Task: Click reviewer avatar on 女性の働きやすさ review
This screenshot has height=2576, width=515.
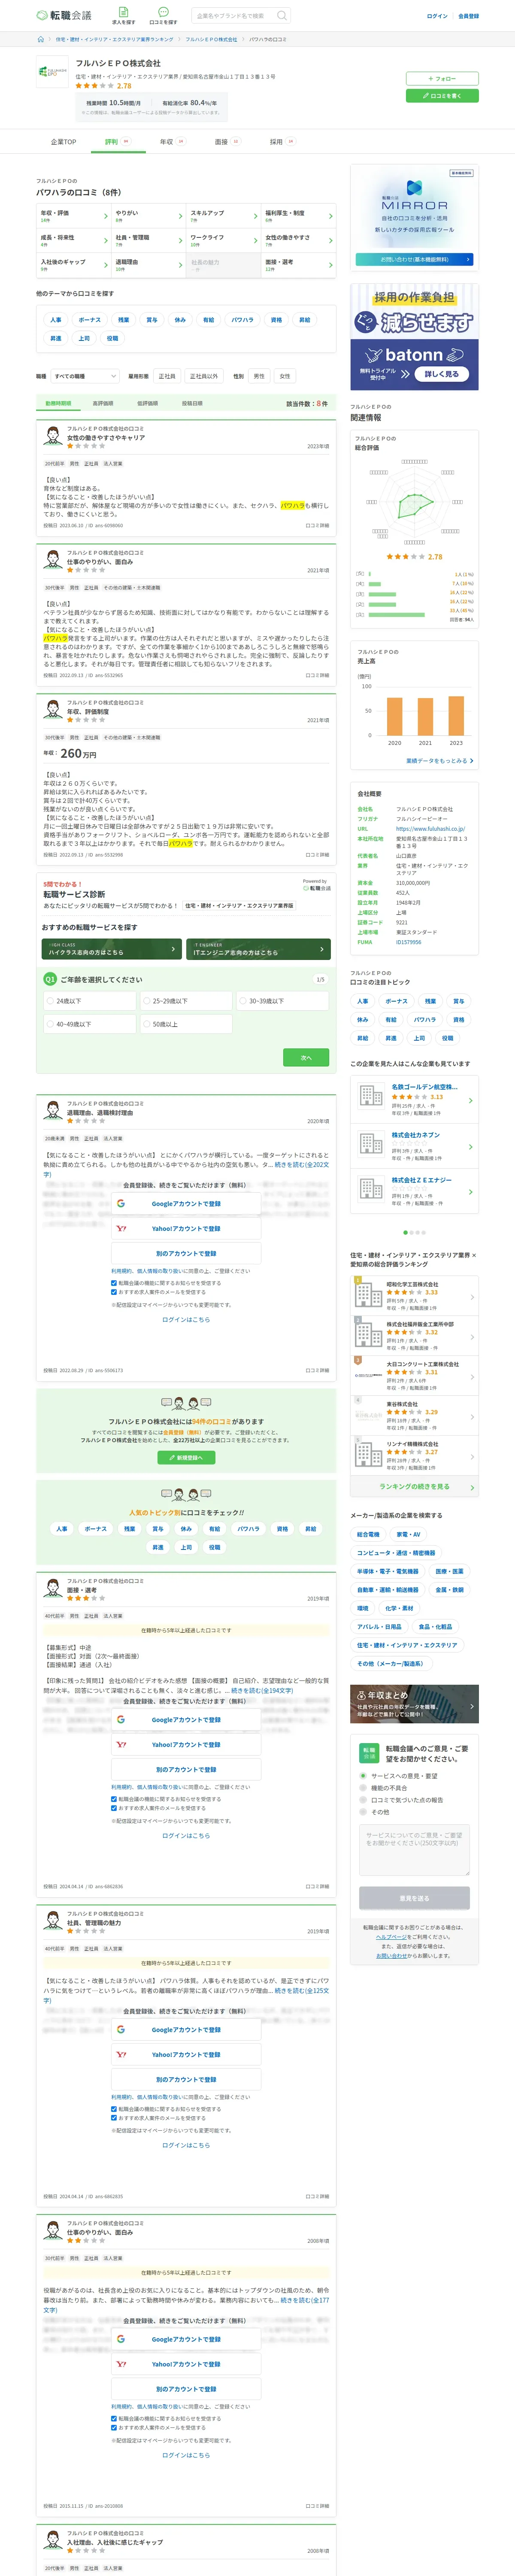Action: click(52, 437)
